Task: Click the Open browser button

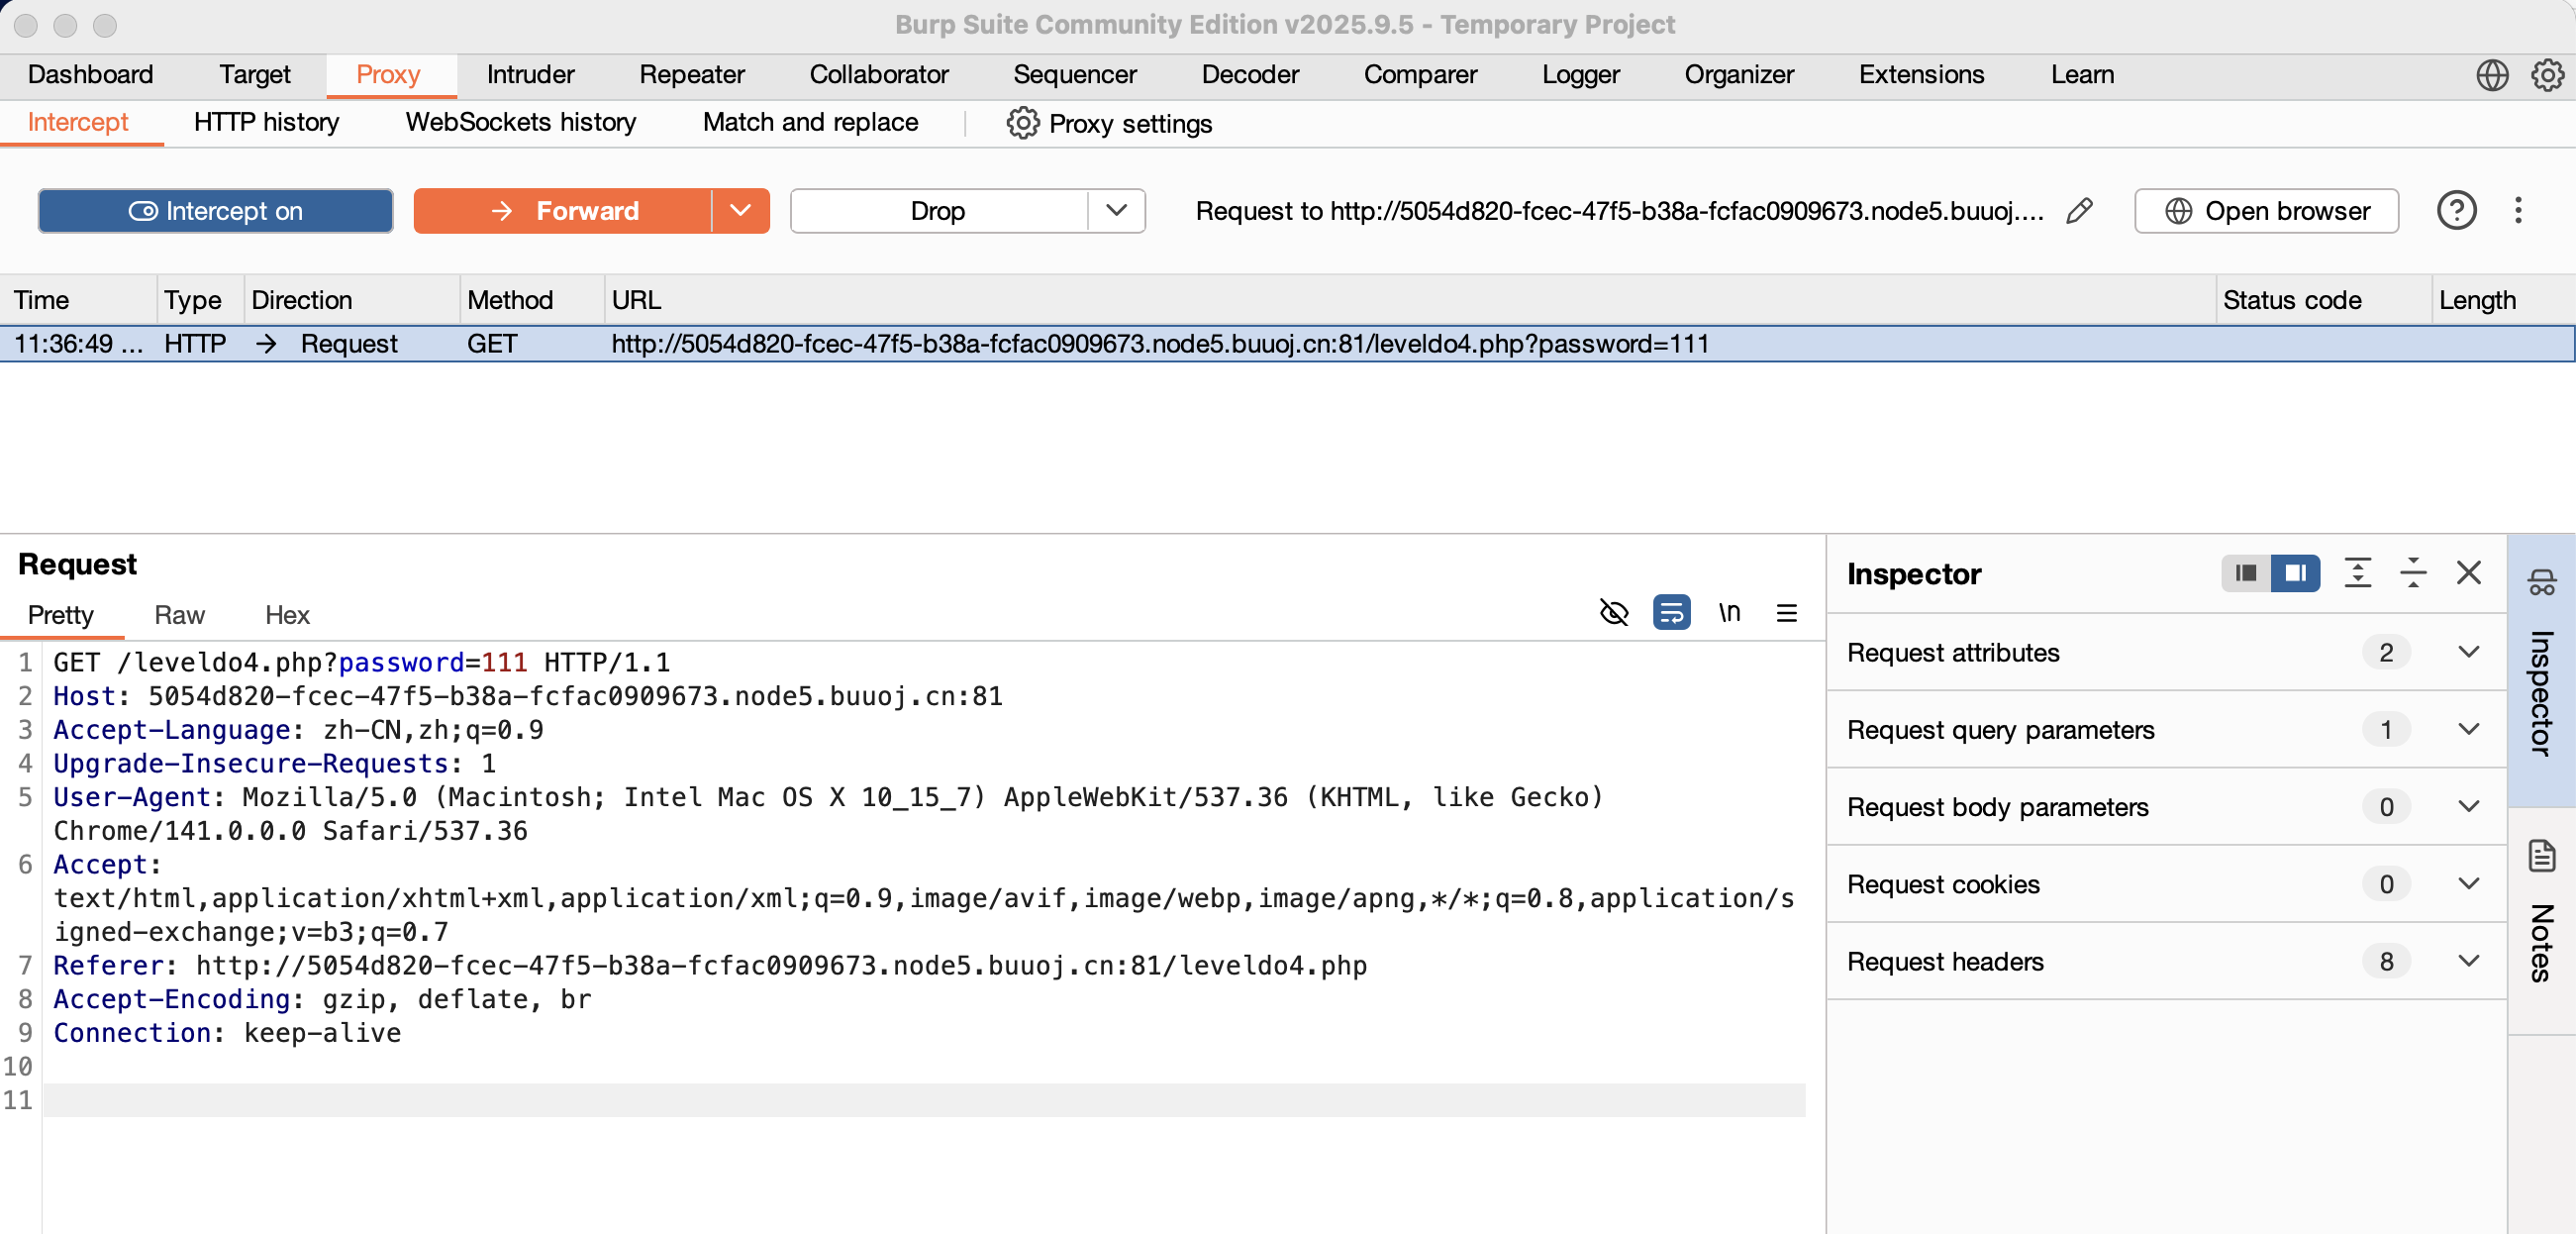Action: [2266, 211]
